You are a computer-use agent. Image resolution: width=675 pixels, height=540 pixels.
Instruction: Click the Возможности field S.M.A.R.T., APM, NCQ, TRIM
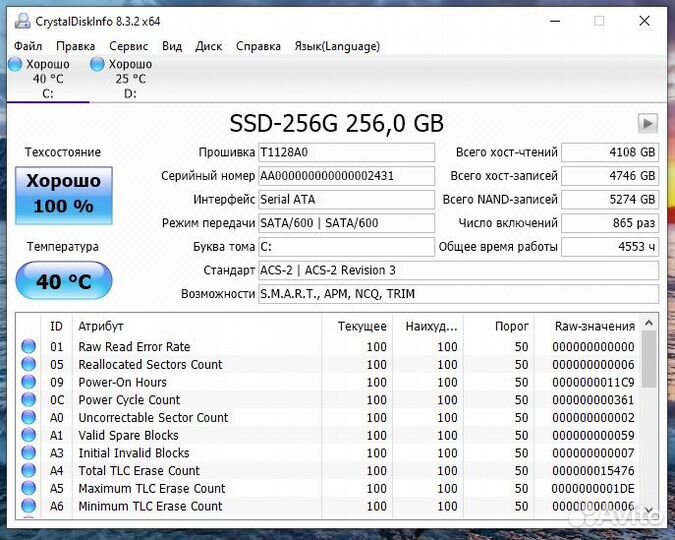click(x=458, y=294)
